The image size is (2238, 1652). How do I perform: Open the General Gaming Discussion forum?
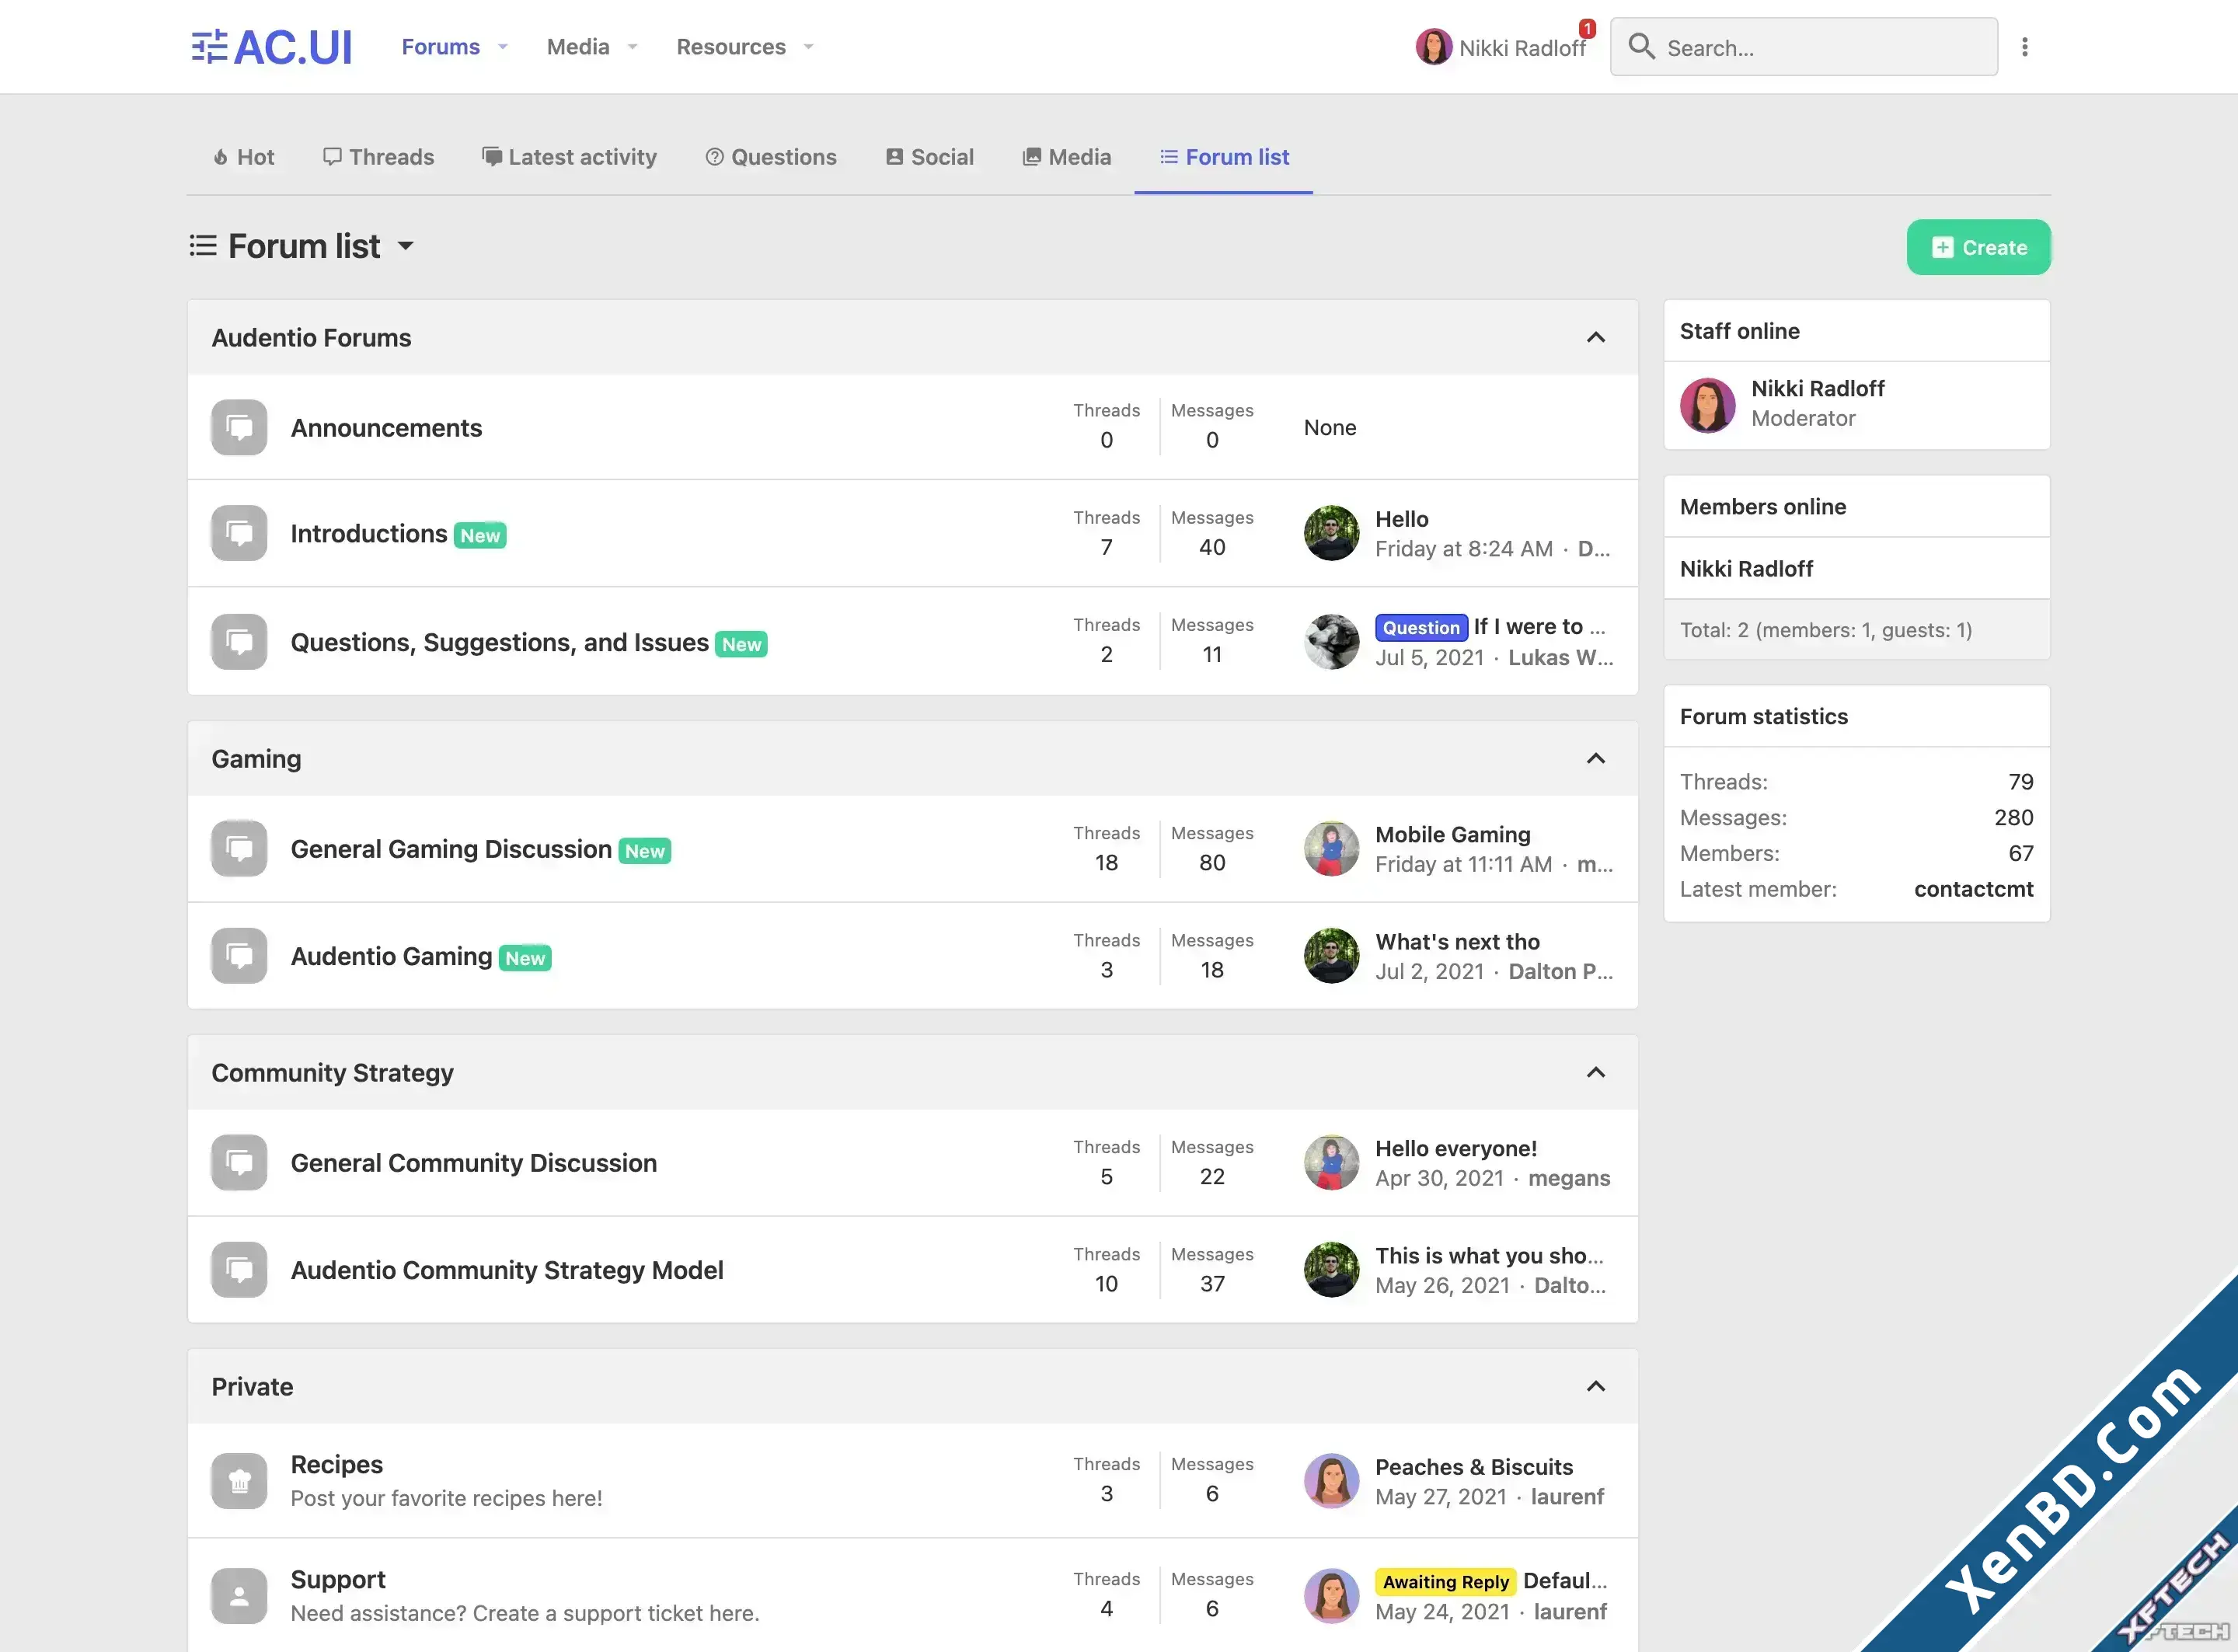451,849
